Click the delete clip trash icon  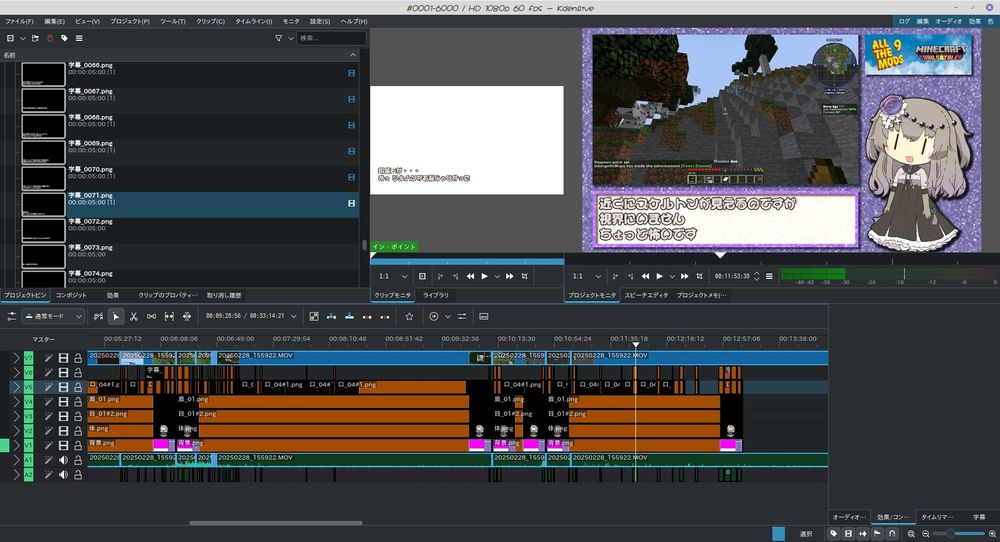(x=50, y=38)
